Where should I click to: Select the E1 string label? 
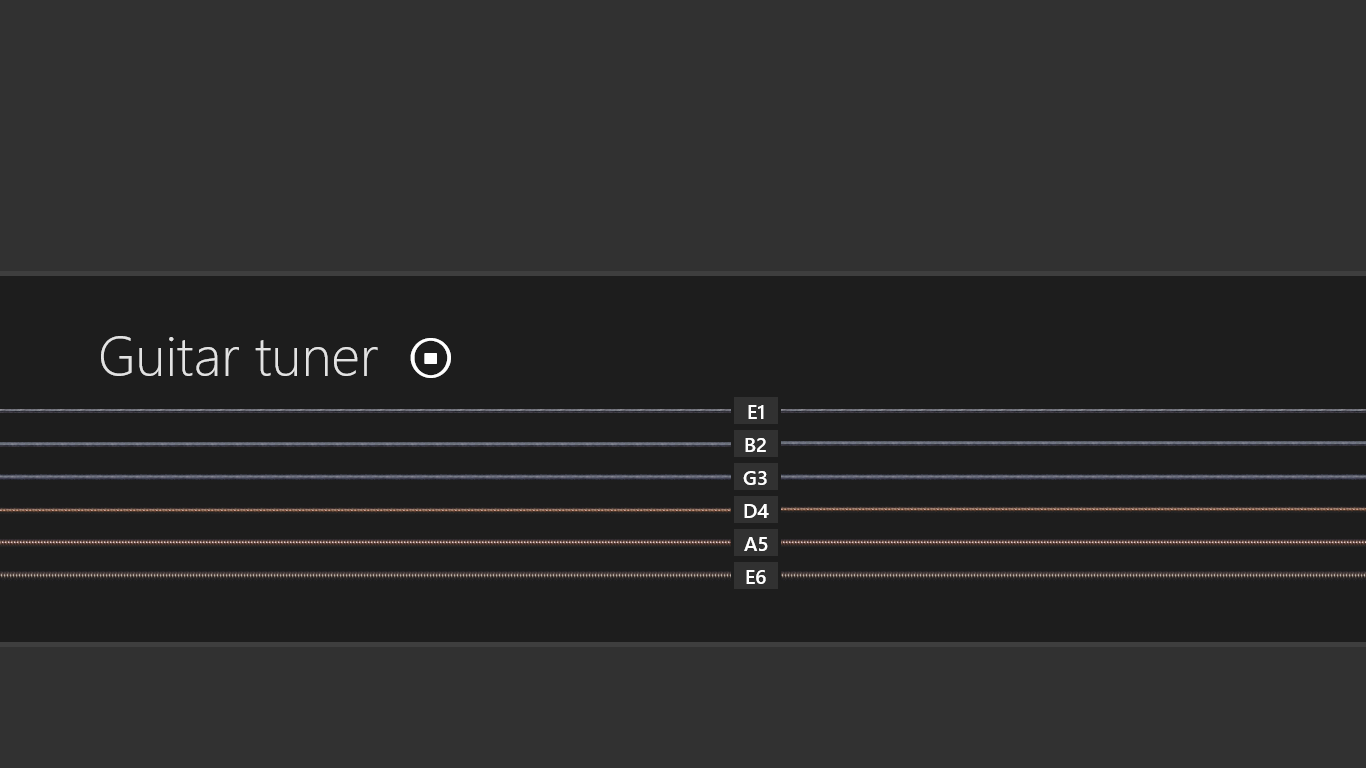pos(756,411)
